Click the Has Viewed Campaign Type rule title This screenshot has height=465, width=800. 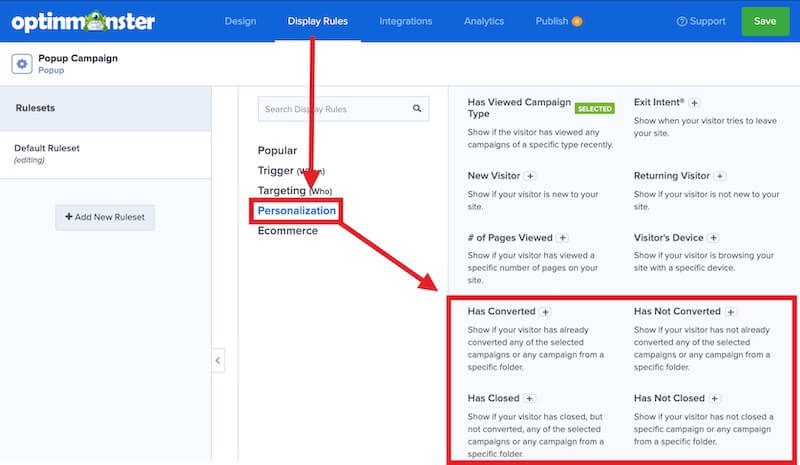pyautogui.click(x=519, y=108)
